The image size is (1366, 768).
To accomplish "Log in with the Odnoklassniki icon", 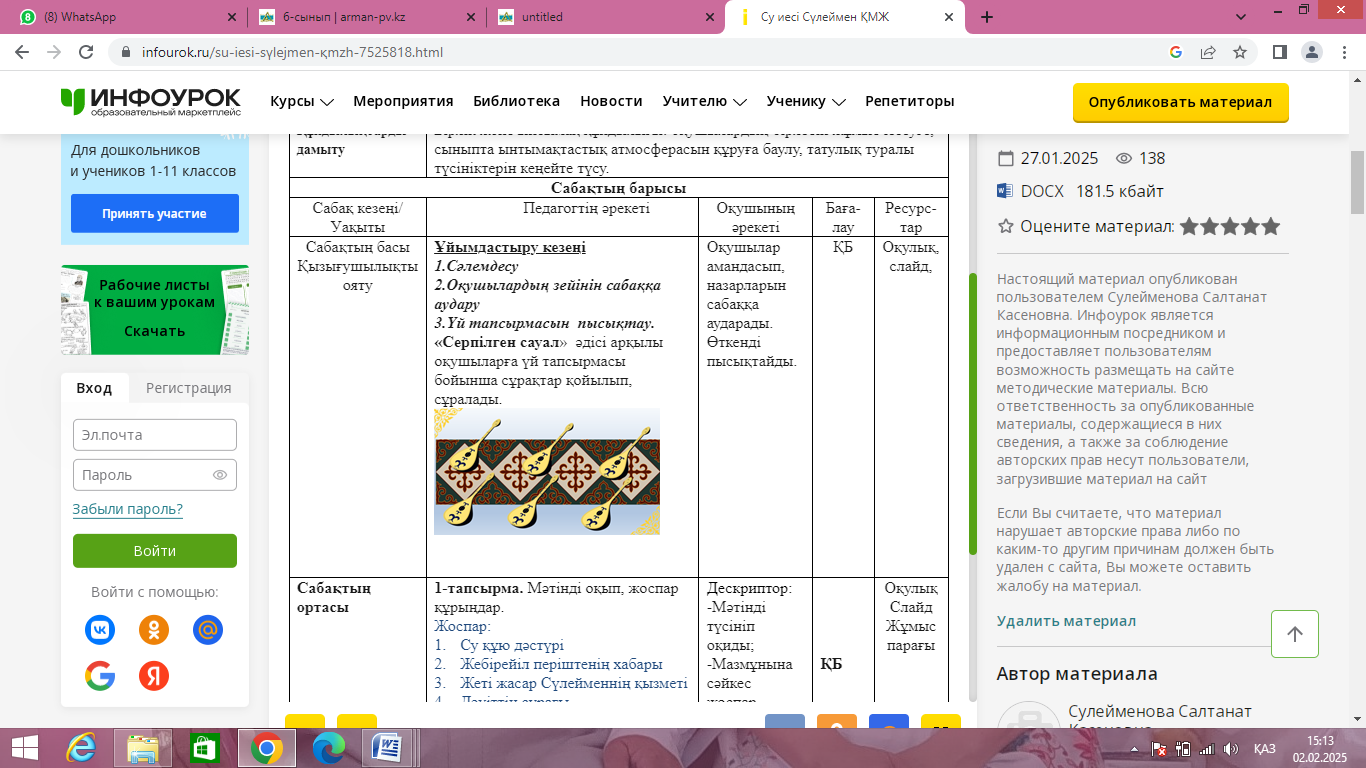I will (154, 630).
